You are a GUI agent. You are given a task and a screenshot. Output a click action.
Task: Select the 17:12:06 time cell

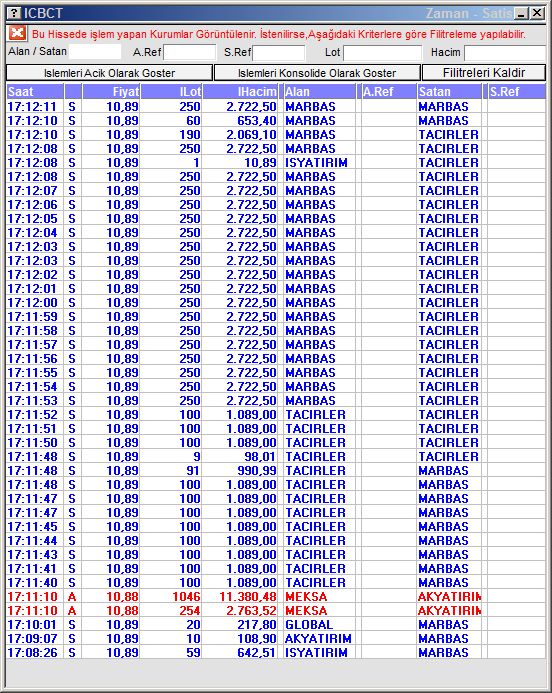click(35, 205)
